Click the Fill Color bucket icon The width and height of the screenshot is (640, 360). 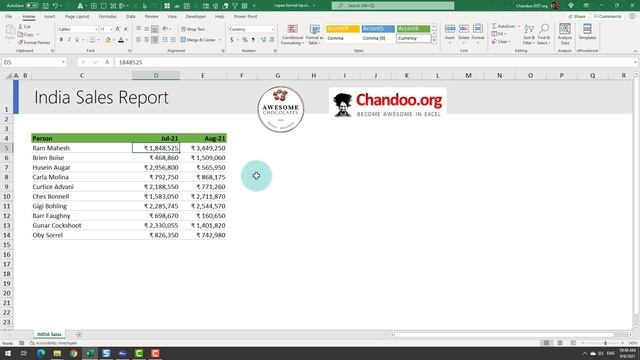108,40
